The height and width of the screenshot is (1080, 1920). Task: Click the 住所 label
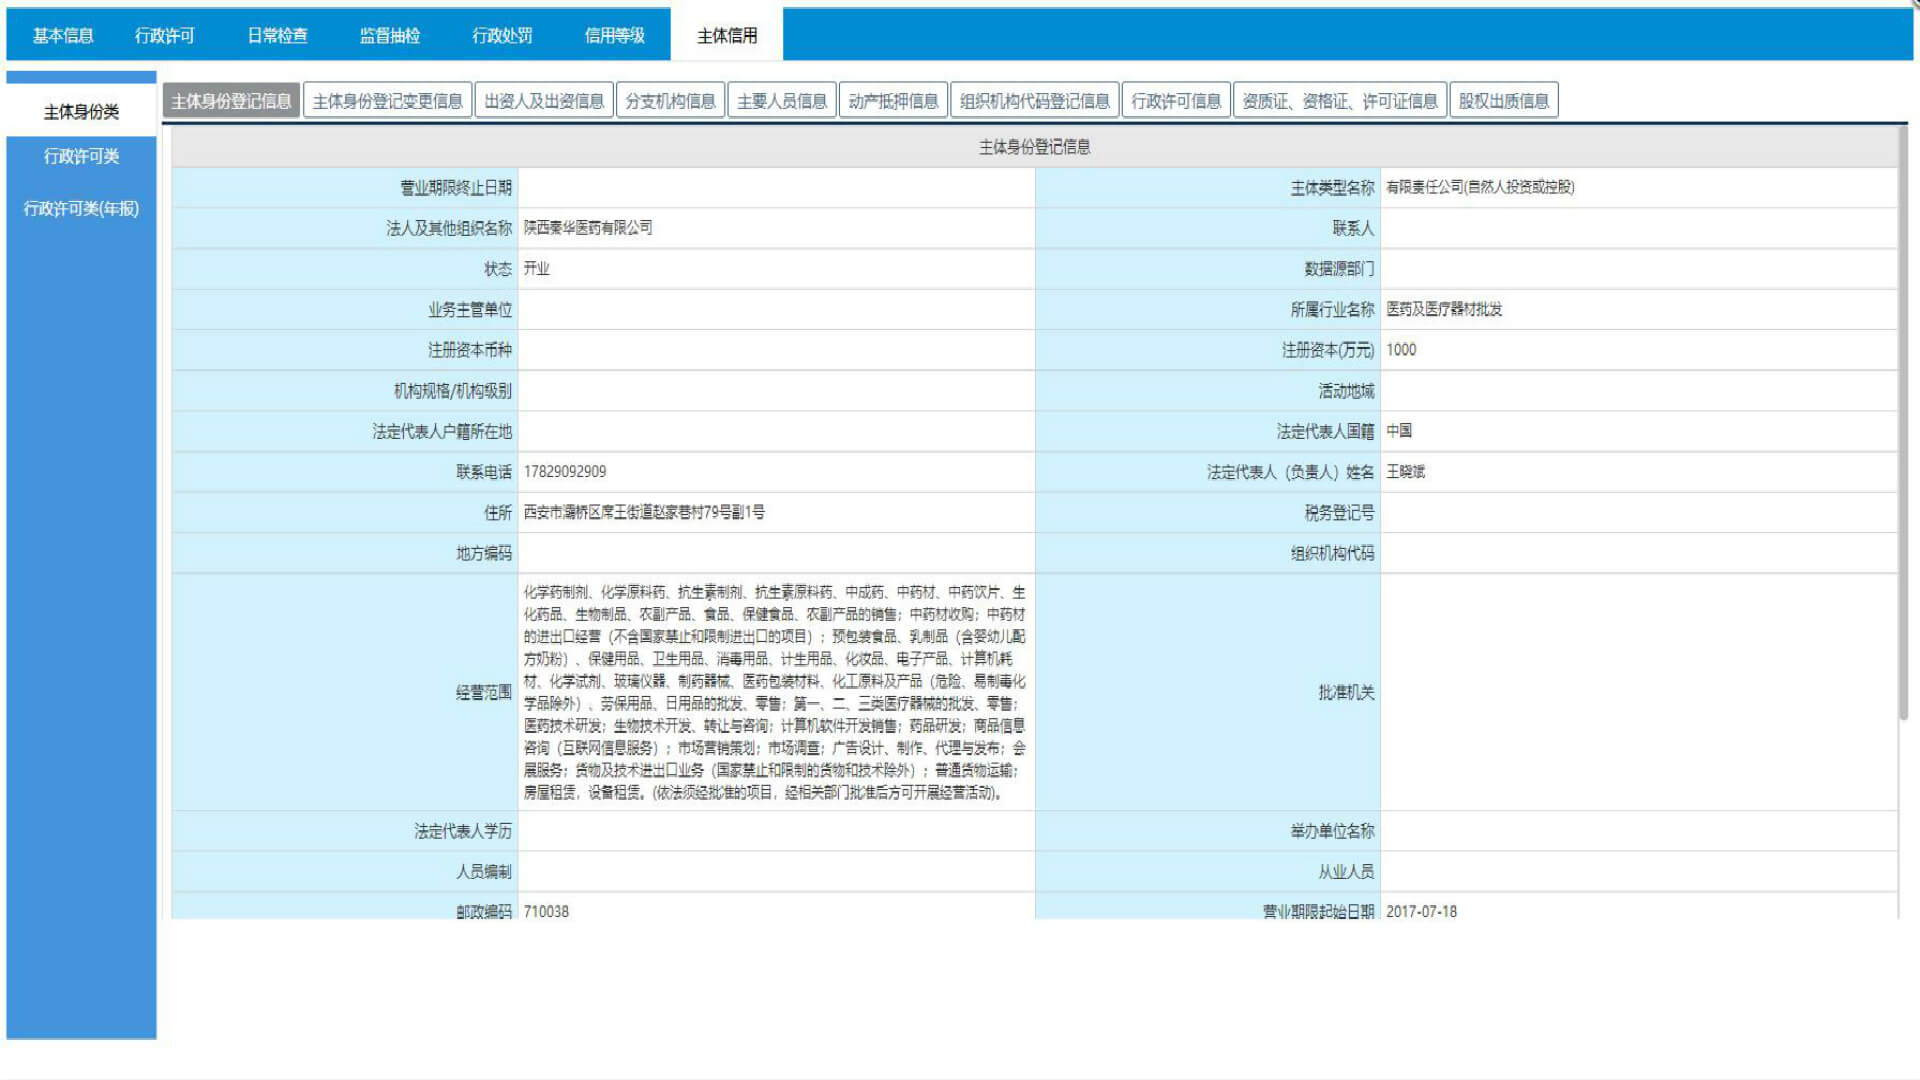coord(498,513)
